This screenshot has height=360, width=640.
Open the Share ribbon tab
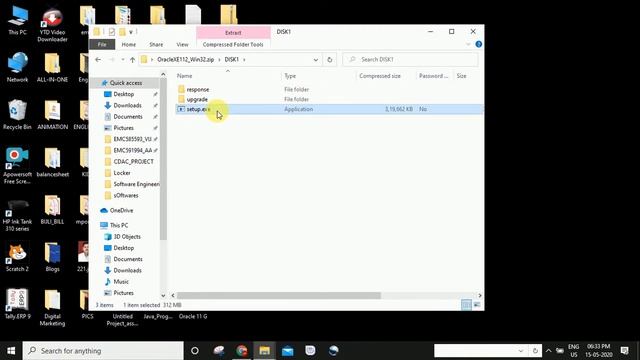point(156,44)
